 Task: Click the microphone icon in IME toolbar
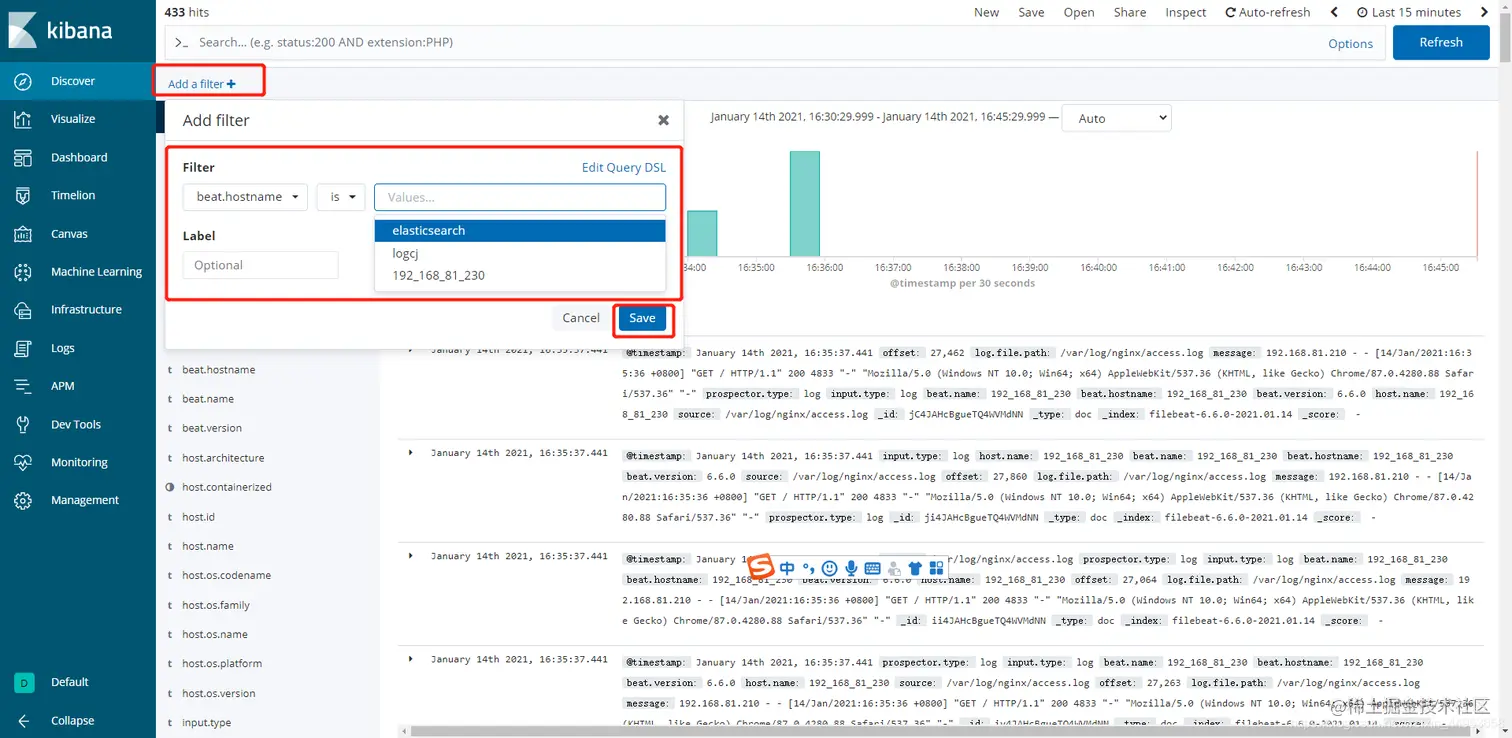[x=850, y=568]
